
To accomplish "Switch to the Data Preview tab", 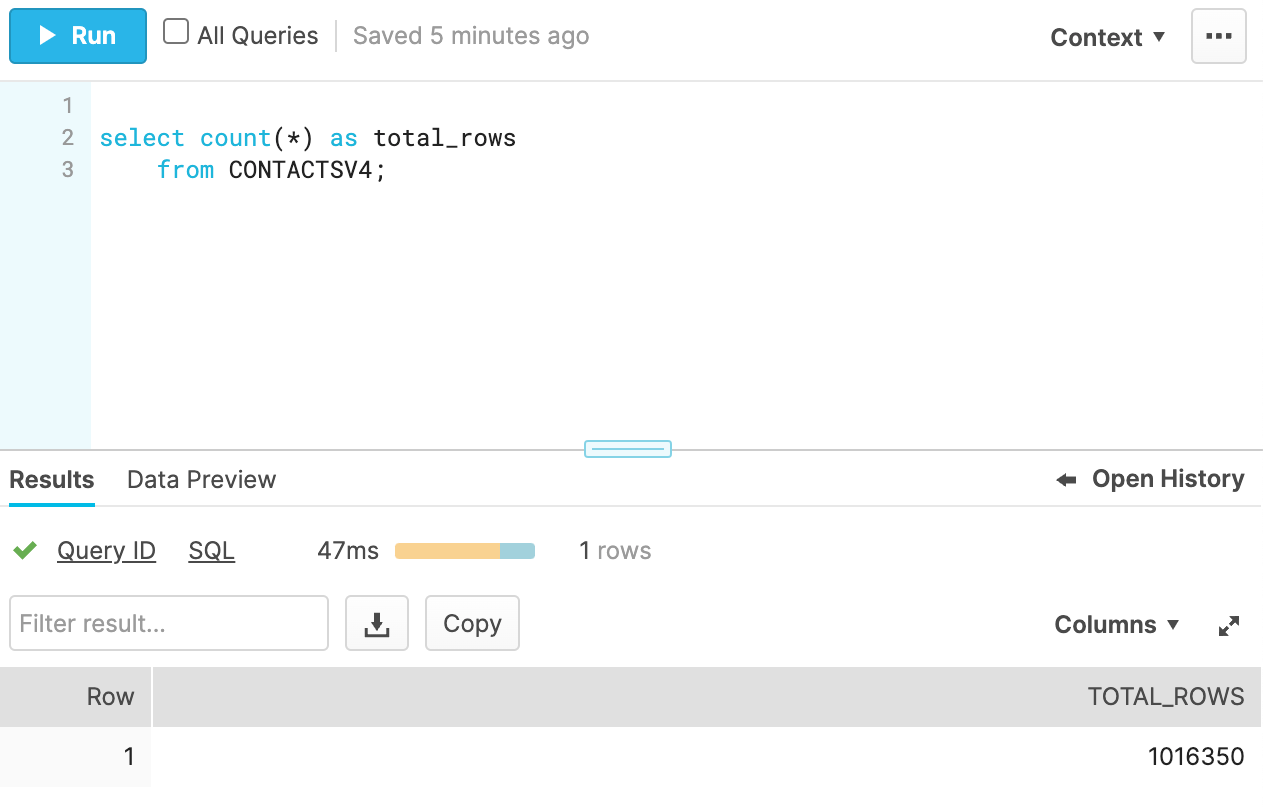I will tap(201, 480).
